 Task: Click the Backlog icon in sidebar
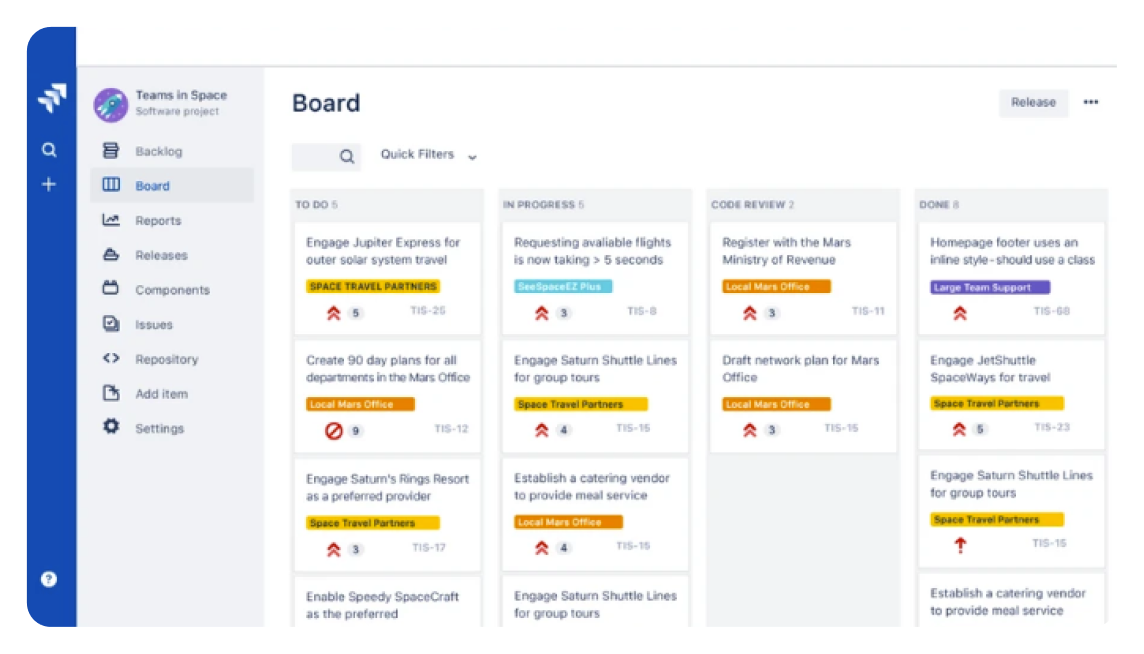coord(111,152)
